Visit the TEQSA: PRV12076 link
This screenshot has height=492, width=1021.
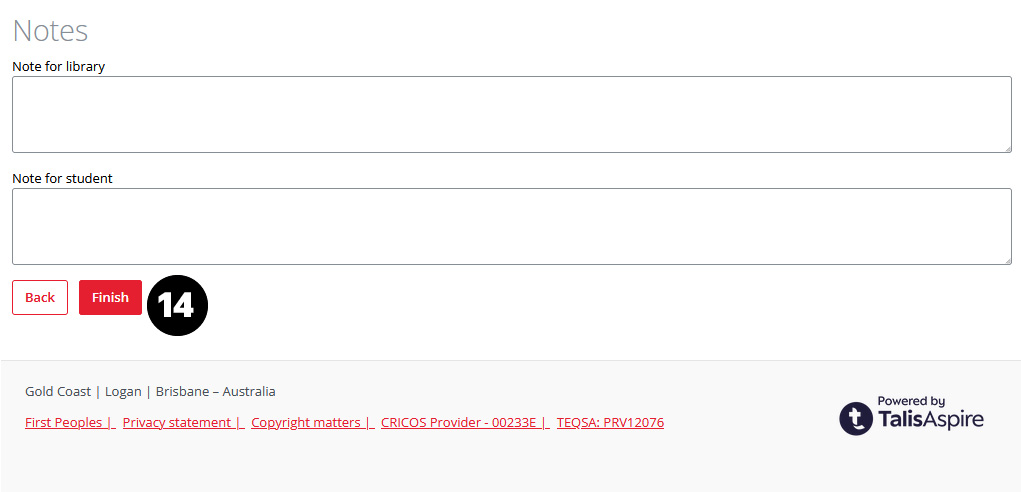(x=610, y=423)
